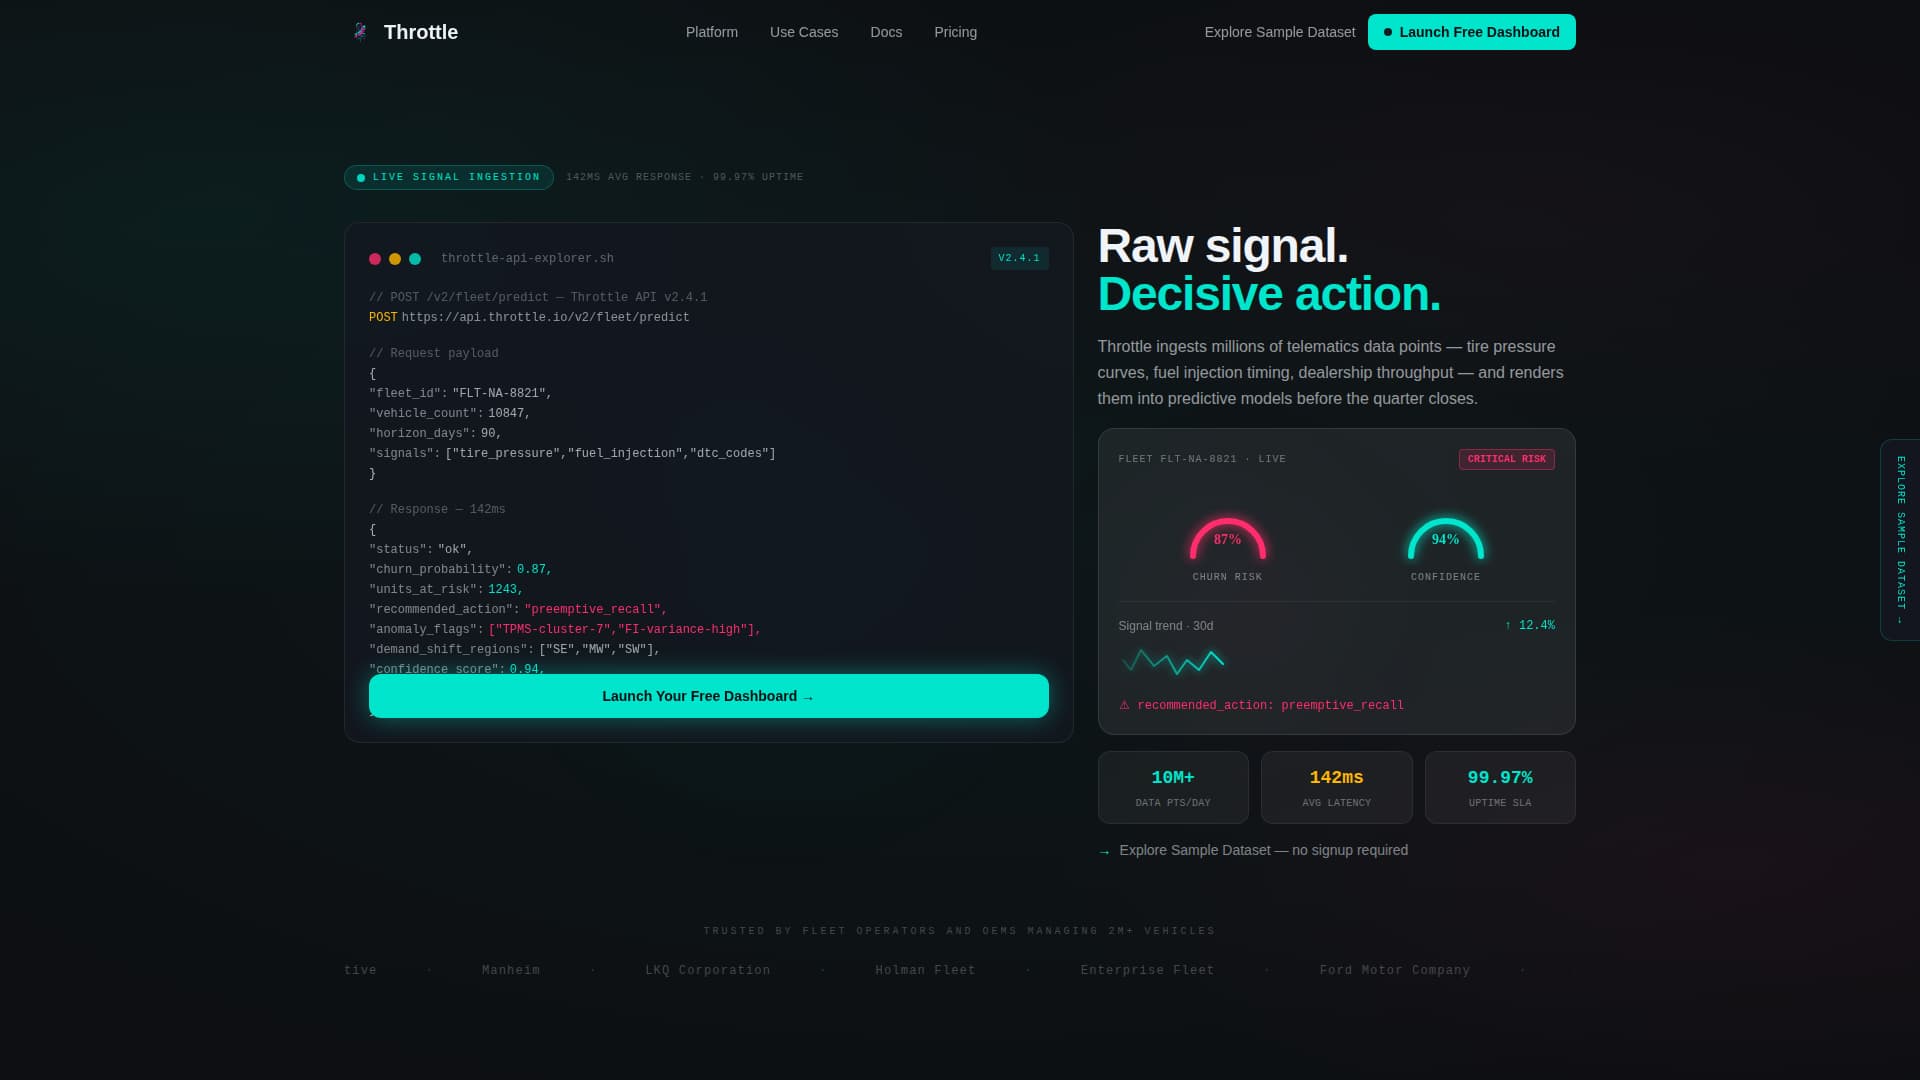Viewport: 1920px width, 1080px height.
Task: Click the red terminal window dot
Action: pos(375,259)
